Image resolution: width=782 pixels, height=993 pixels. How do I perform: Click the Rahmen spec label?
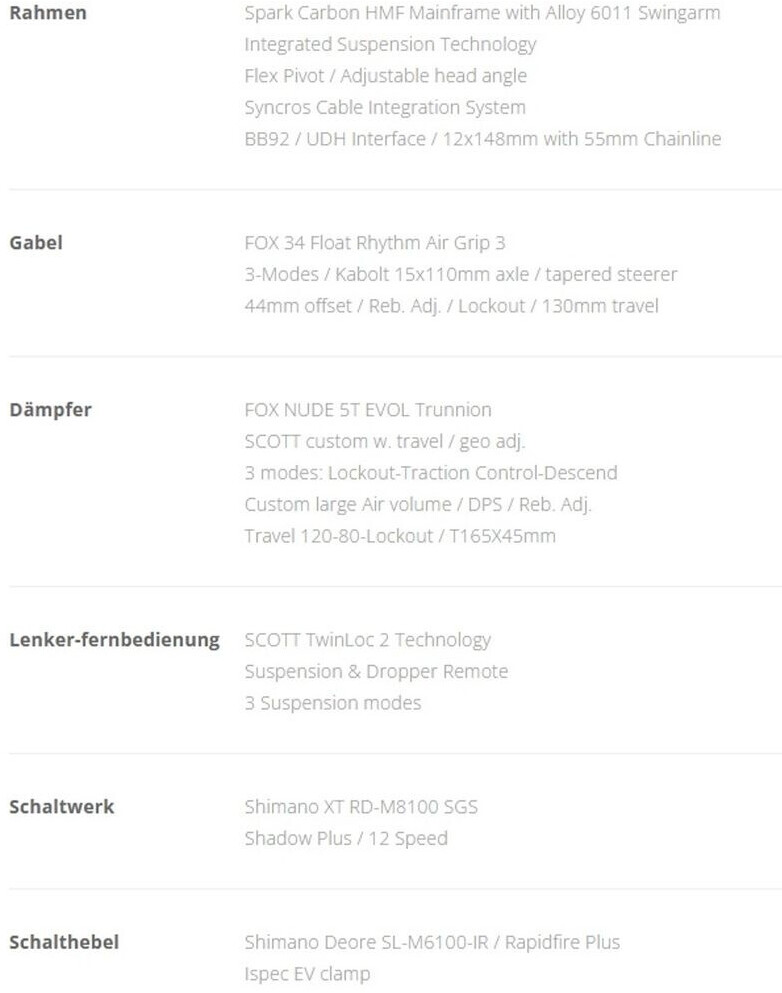pos(48,14)
